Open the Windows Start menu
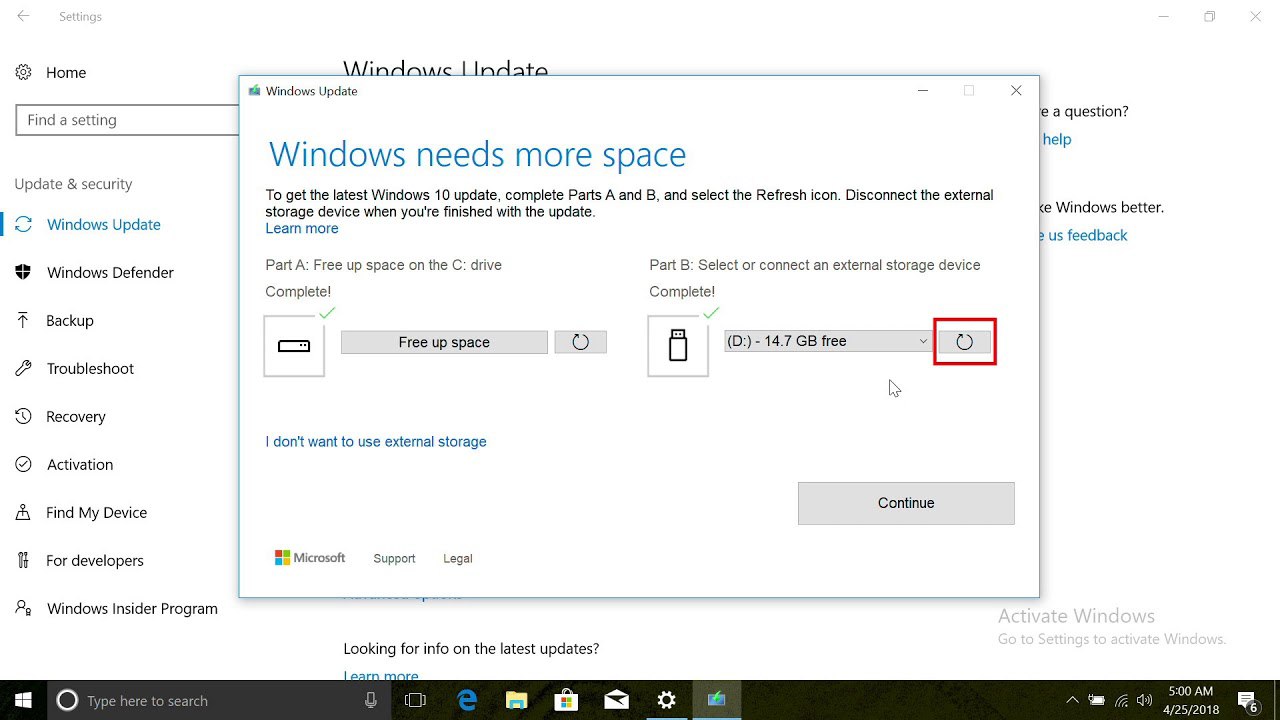The image size is (1280, 720). (x=23, y=700)
